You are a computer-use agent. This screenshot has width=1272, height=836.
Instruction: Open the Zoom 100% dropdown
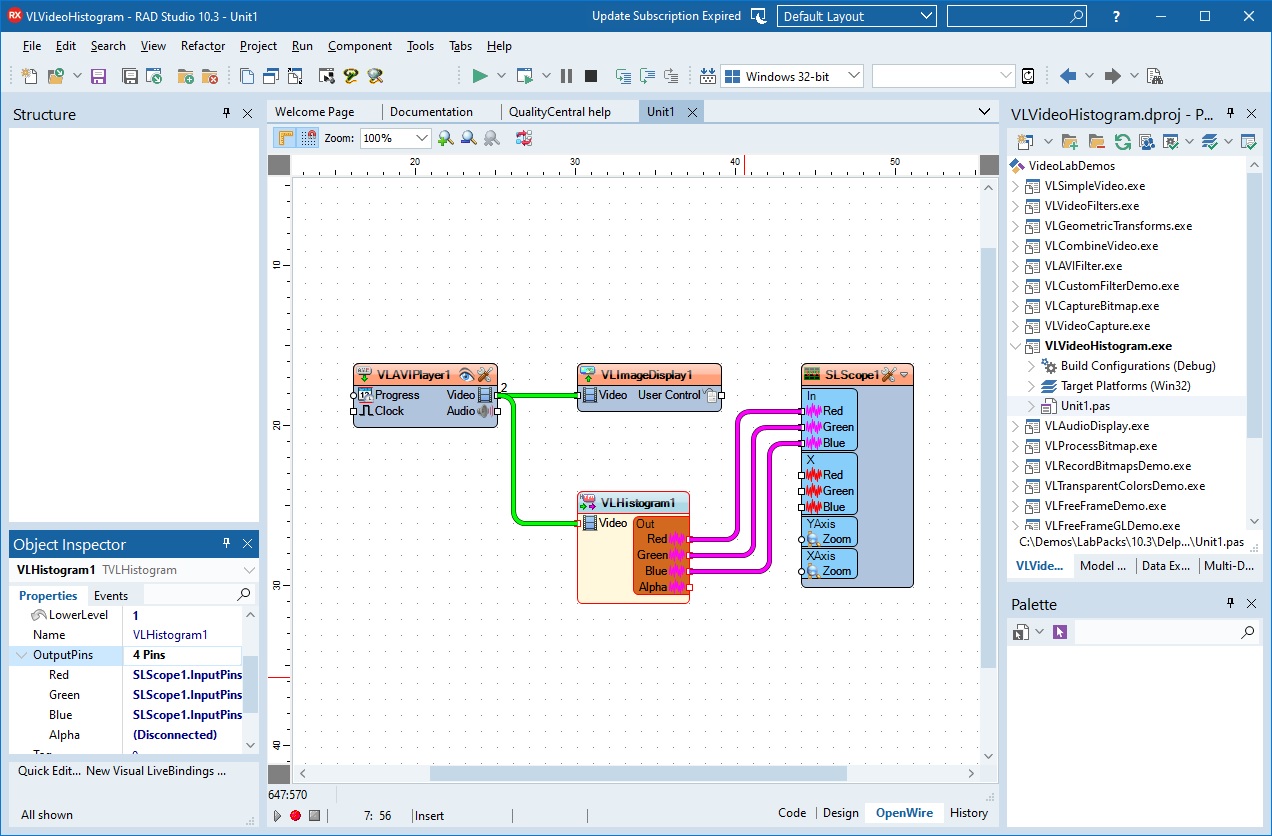point(421,139)
